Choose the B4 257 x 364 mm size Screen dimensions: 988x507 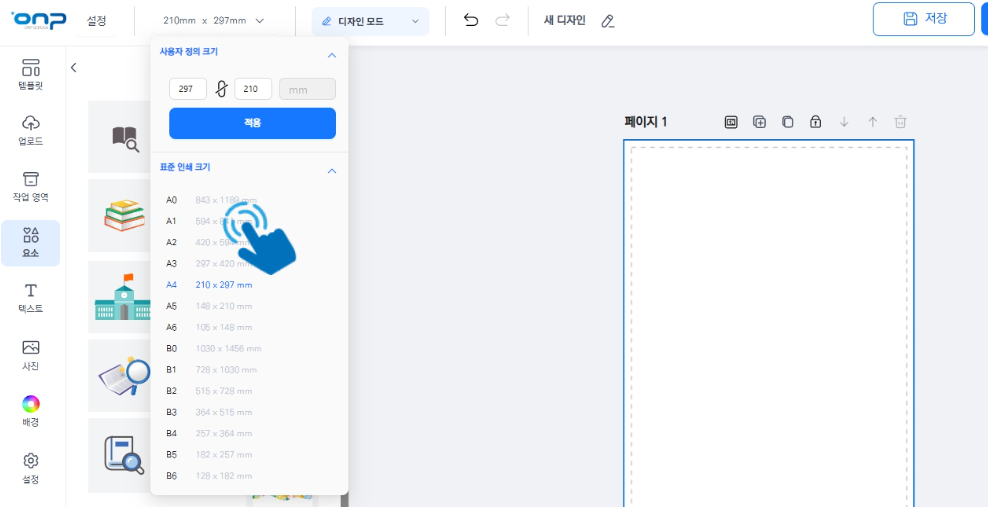223,433
